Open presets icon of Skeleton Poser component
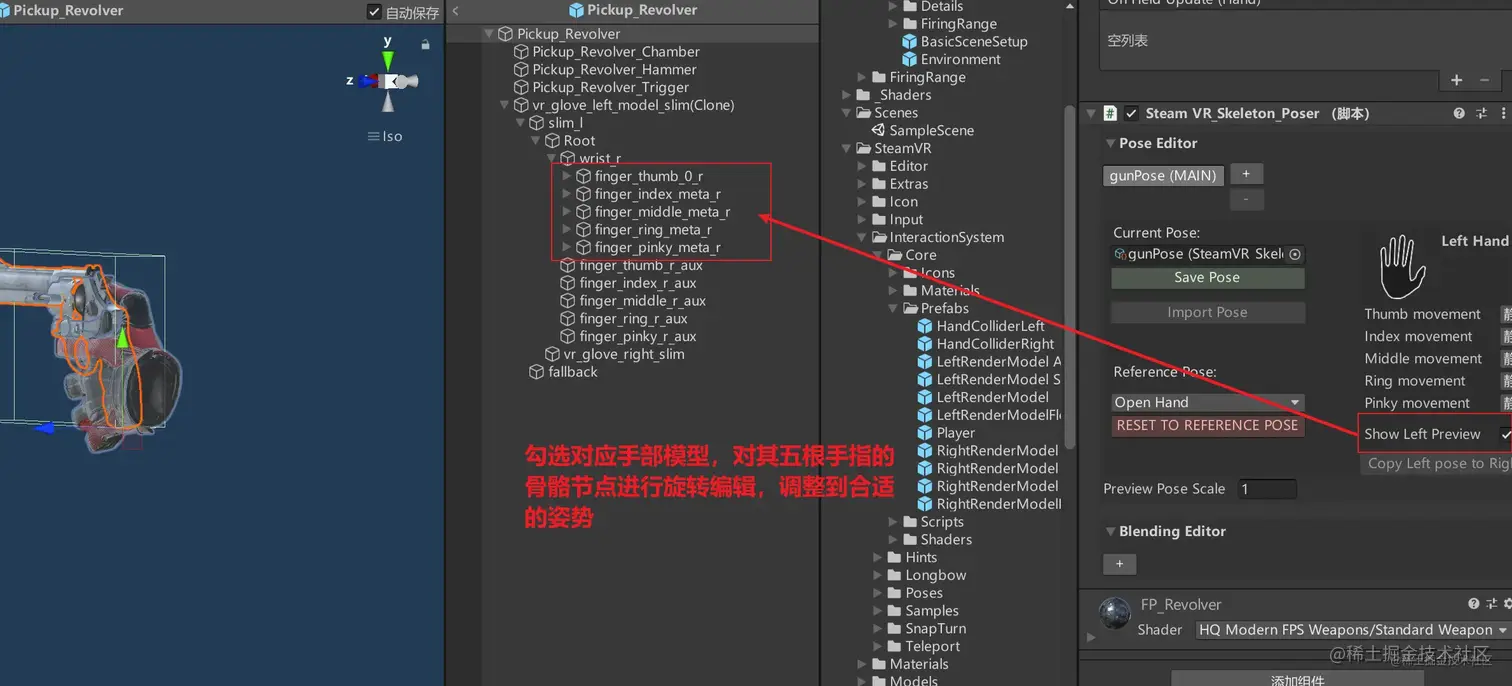This screenshot has height=686, width=1512. 1481,114
